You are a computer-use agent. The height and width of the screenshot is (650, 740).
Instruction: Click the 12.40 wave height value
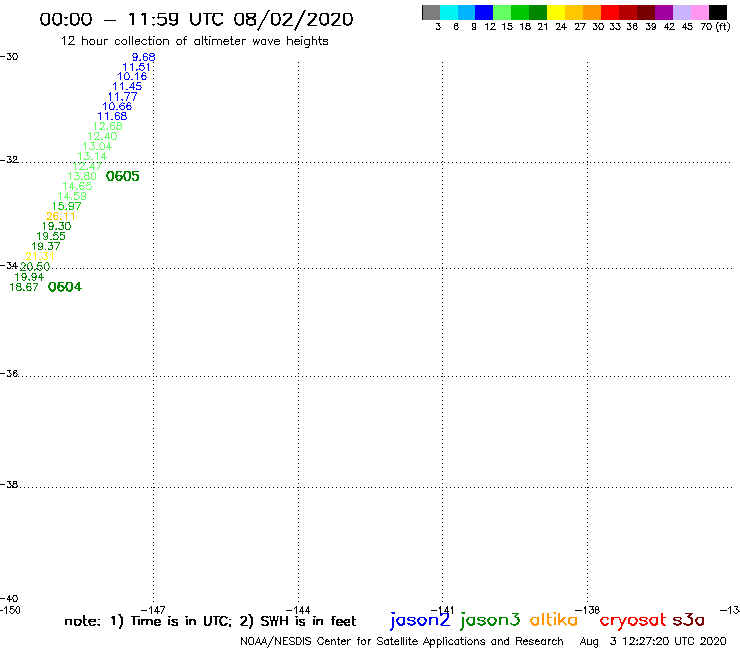[102, 136]
